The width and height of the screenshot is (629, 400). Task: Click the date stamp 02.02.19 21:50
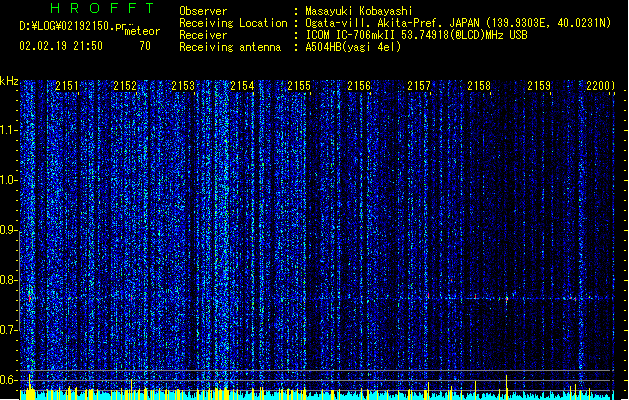coord(61,46)
